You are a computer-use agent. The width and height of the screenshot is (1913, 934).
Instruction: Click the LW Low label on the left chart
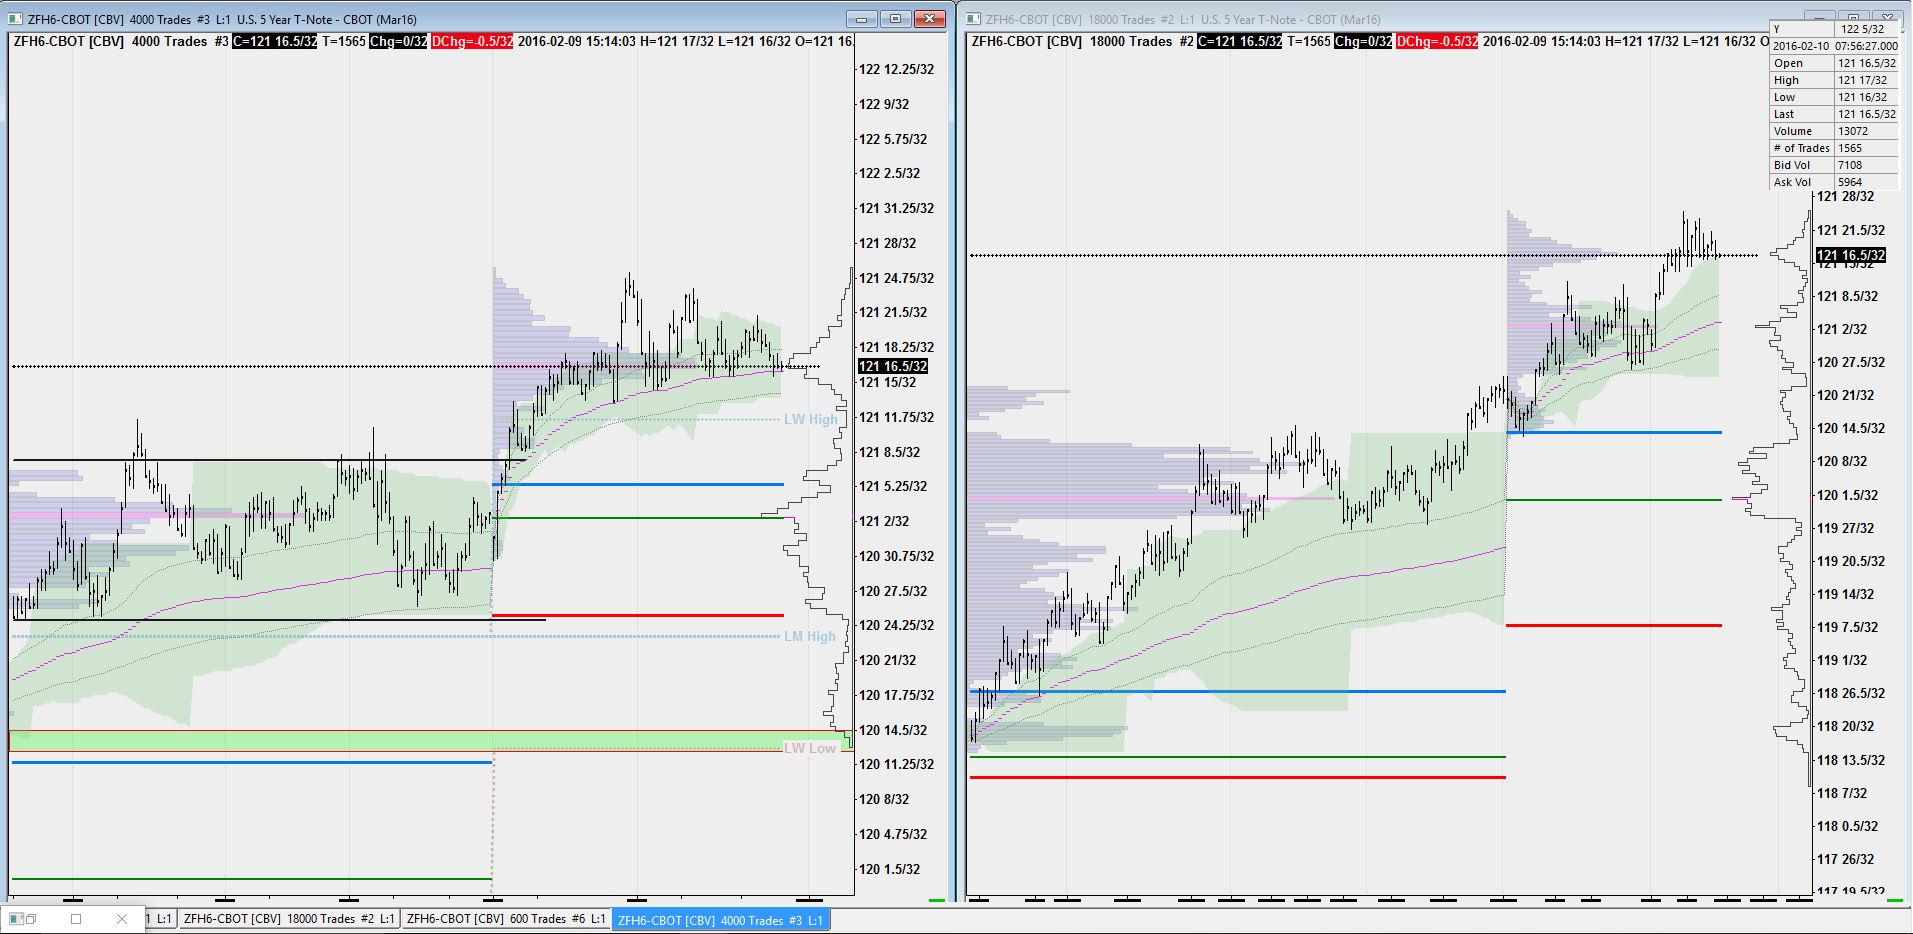coord(809,748)
